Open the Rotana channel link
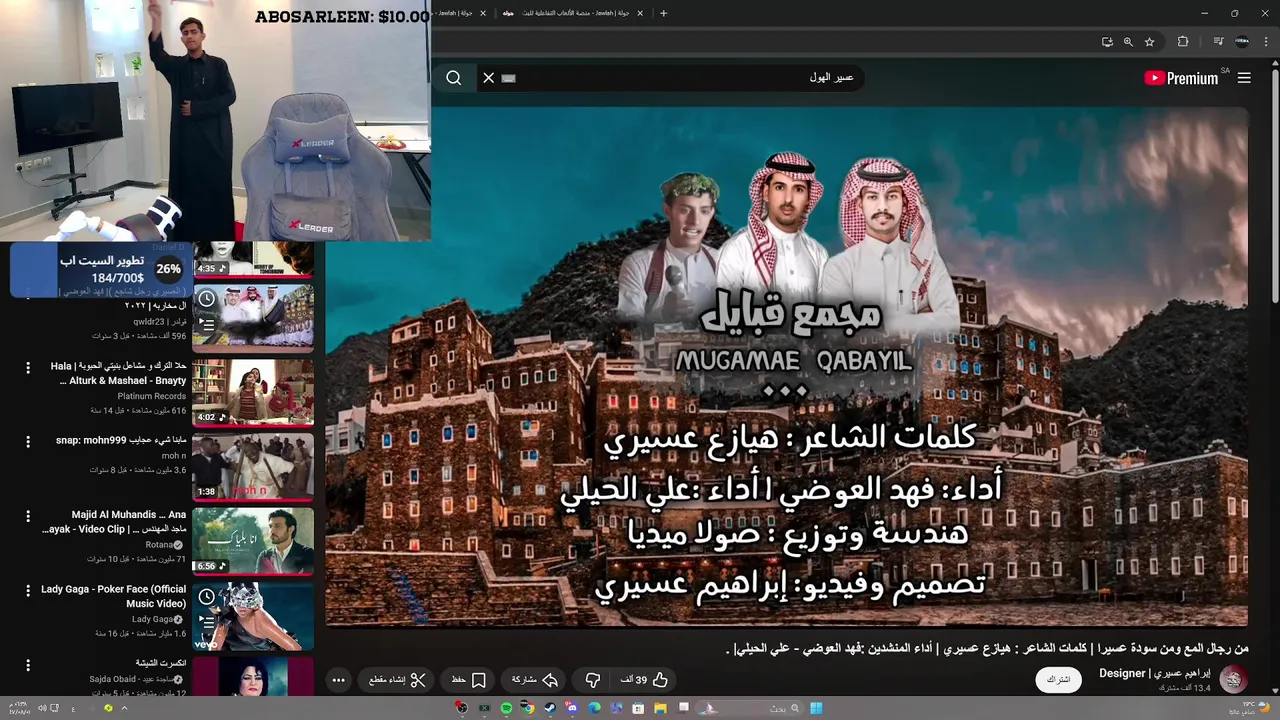Screen dimensions: 1280x720 click(x=160, y=545)
